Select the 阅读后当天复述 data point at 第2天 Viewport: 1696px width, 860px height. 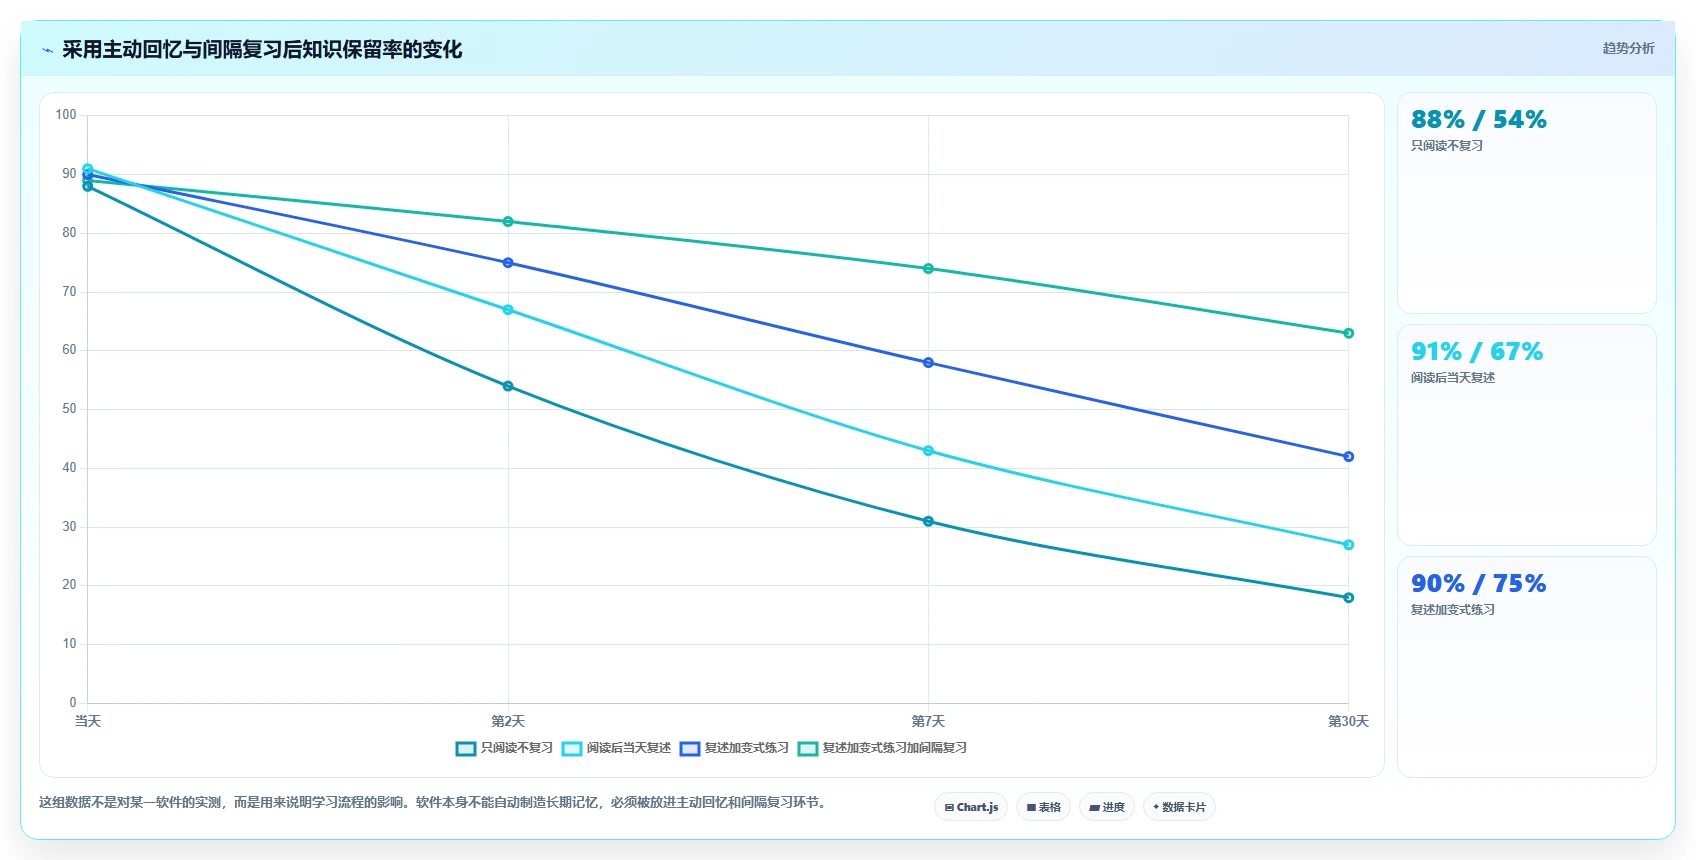click(x=508, y=310)
